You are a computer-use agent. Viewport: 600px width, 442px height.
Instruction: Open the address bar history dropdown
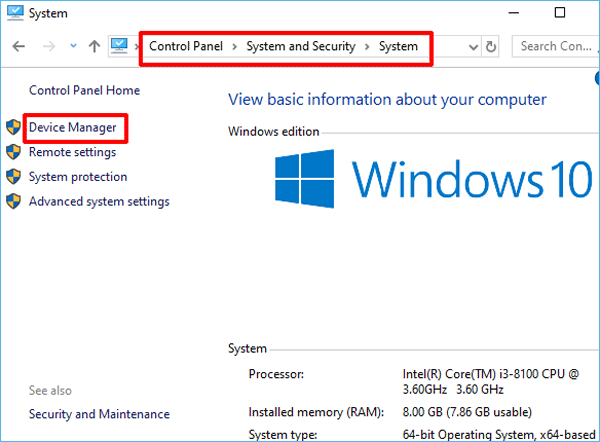473,47
